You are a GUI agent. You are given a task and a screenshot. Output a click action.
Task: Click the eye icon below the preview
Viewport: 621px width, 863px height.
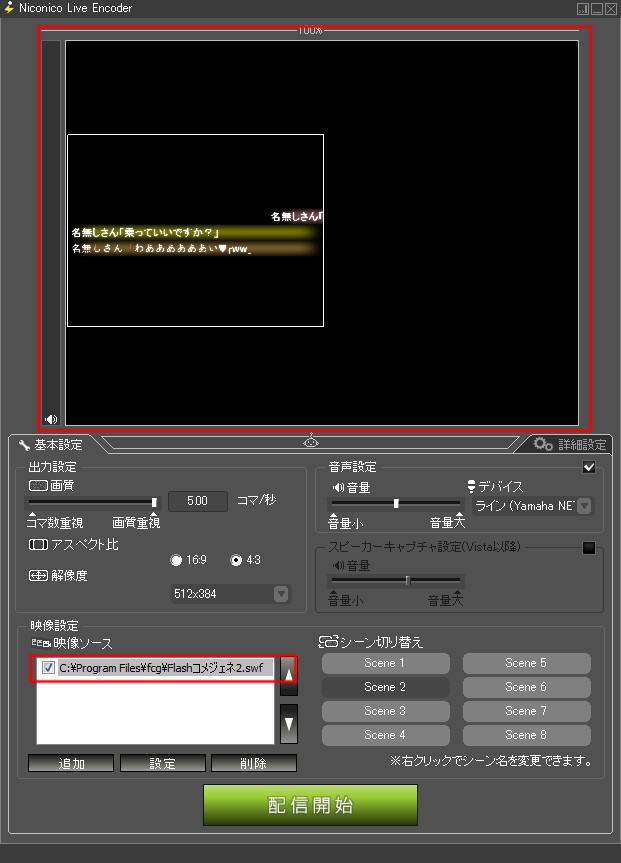311,441
